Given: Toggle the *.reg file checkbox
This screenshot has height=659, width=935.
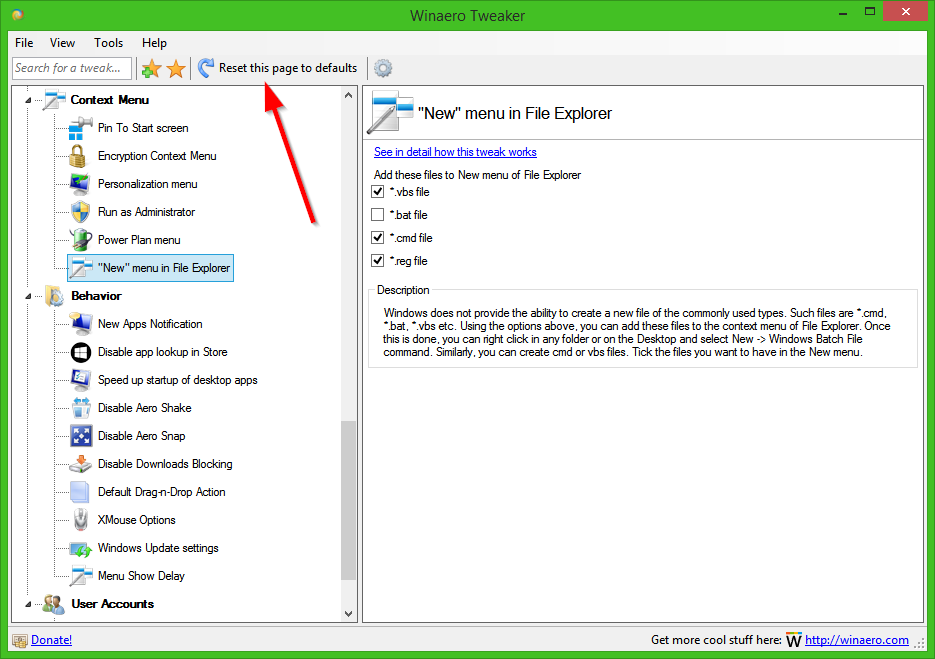Looking at the screenshot, I should [x=377, y=260].
